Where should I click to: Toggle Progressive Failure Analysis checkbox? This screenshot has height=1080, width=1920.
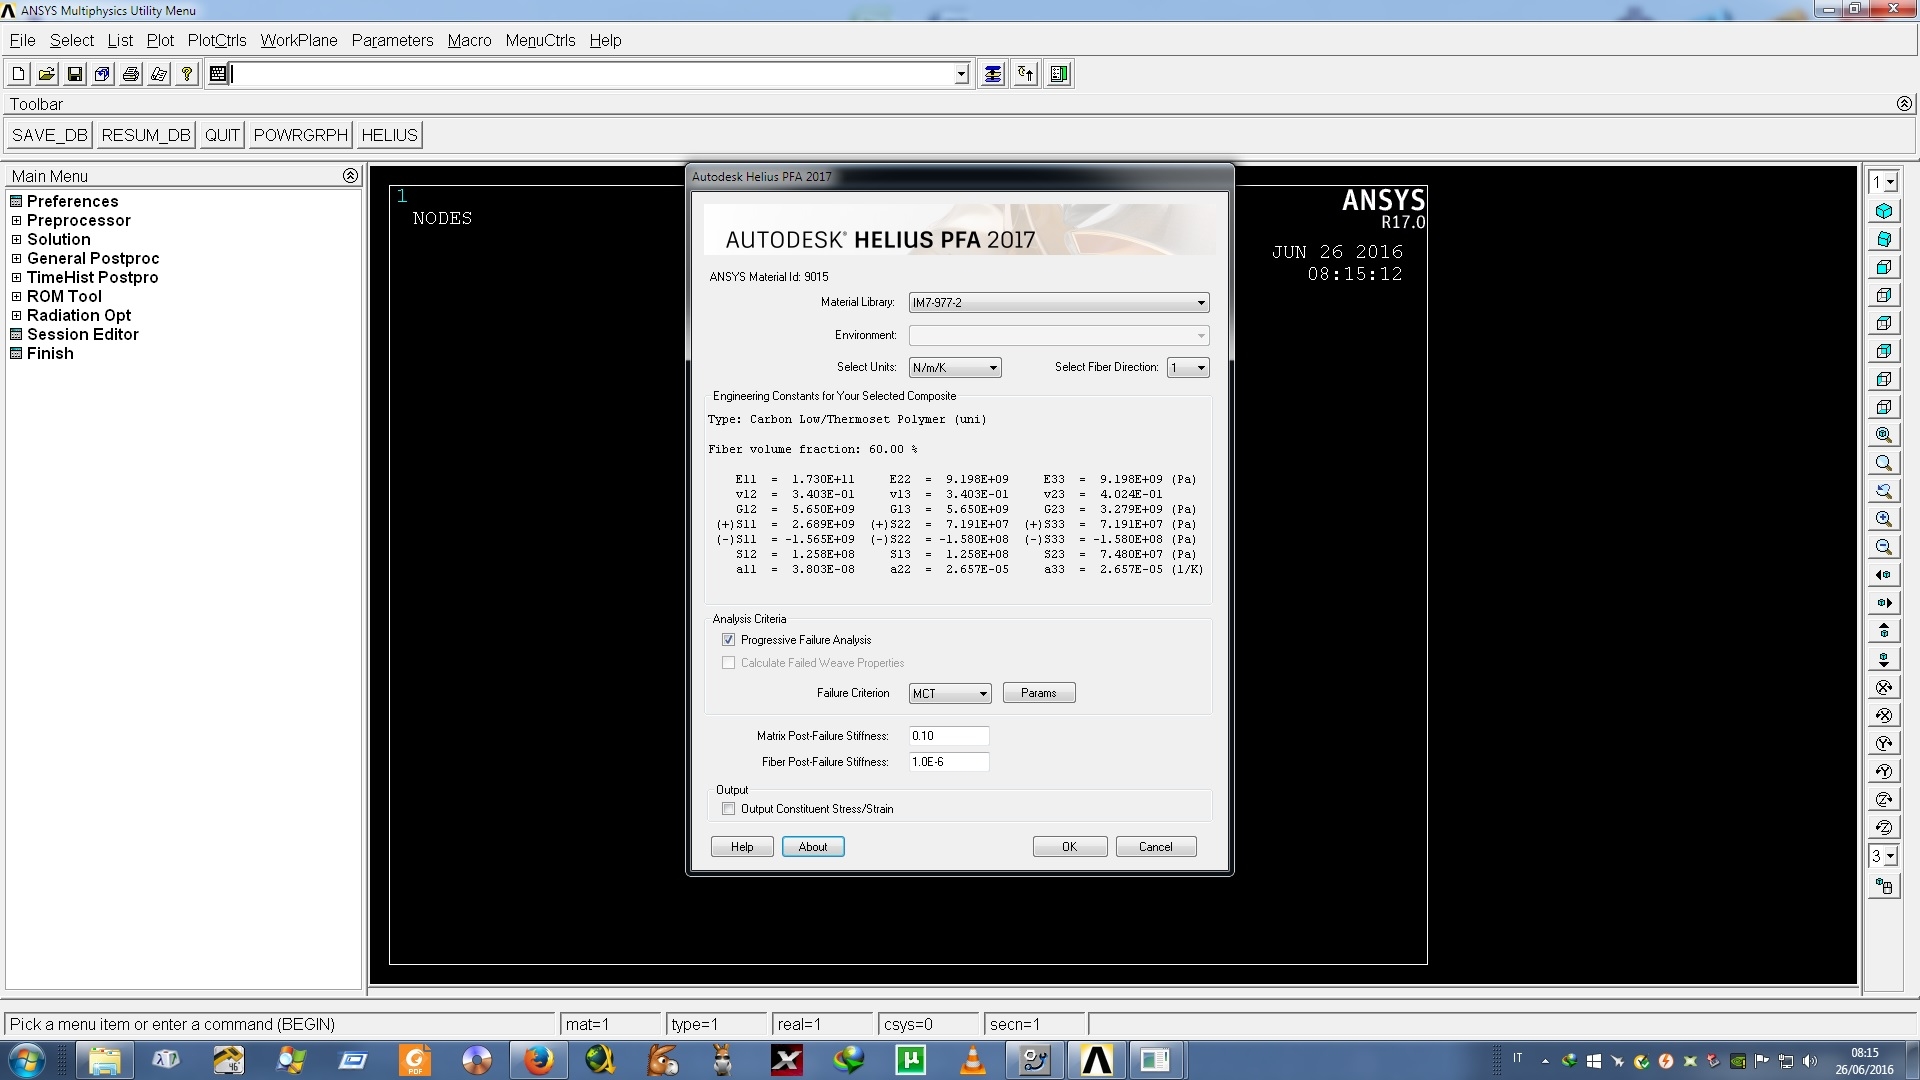[x=728, y=640]
